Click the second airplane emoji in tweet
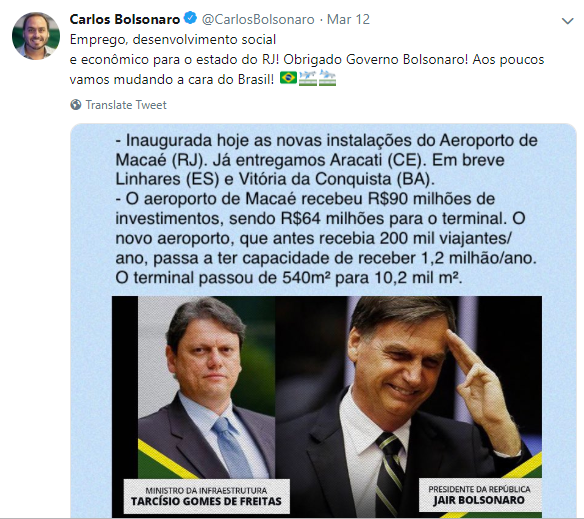 coord(327,77)
